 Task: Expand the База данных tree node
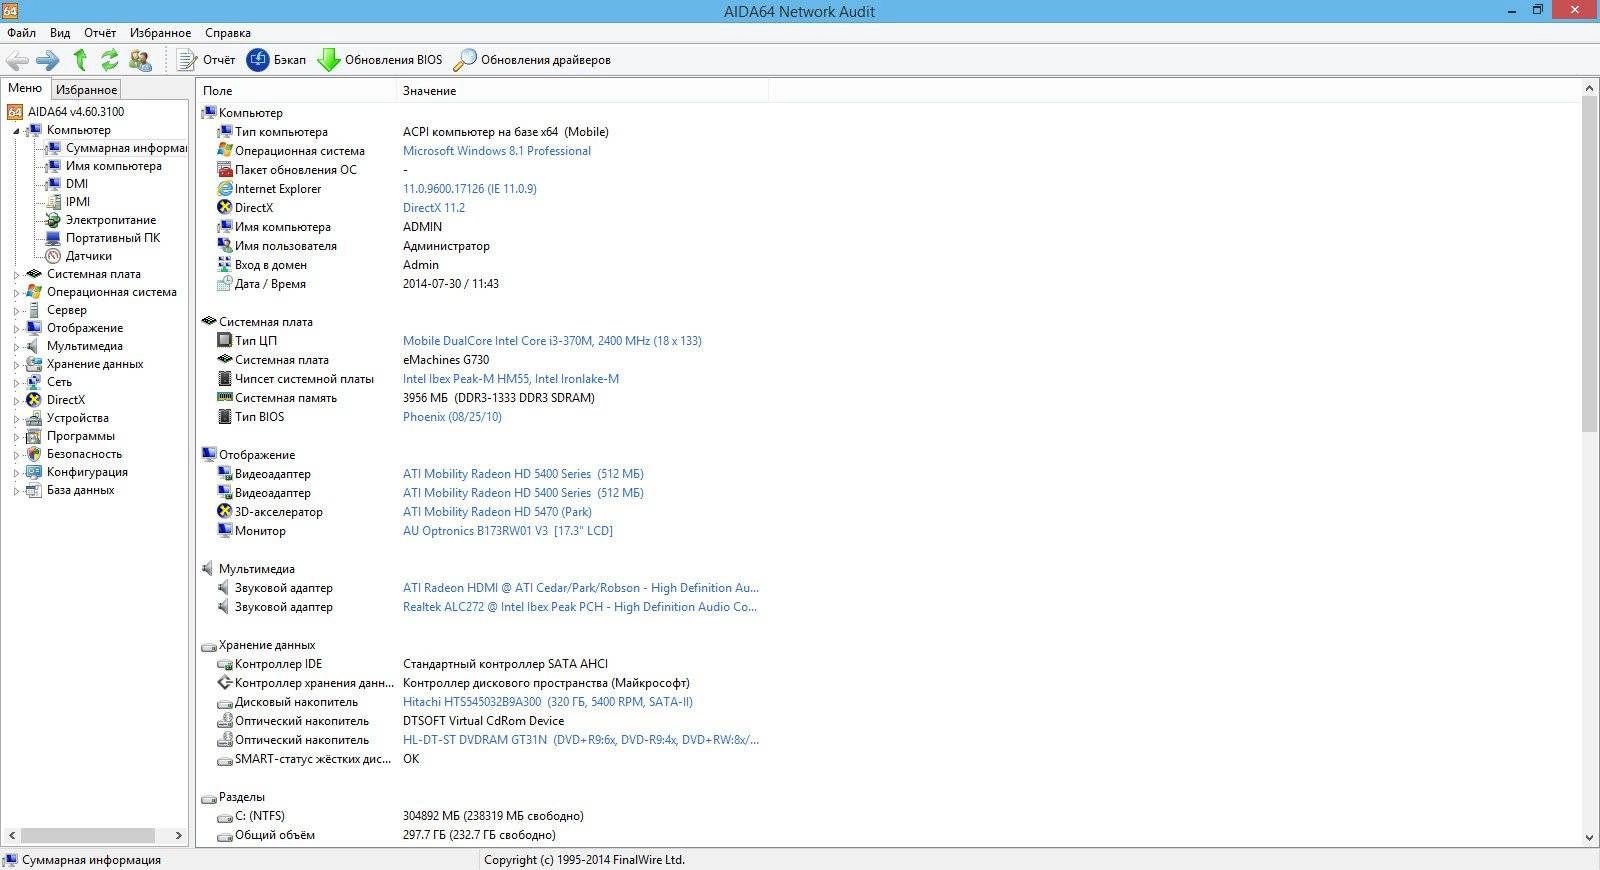[16, 491]
